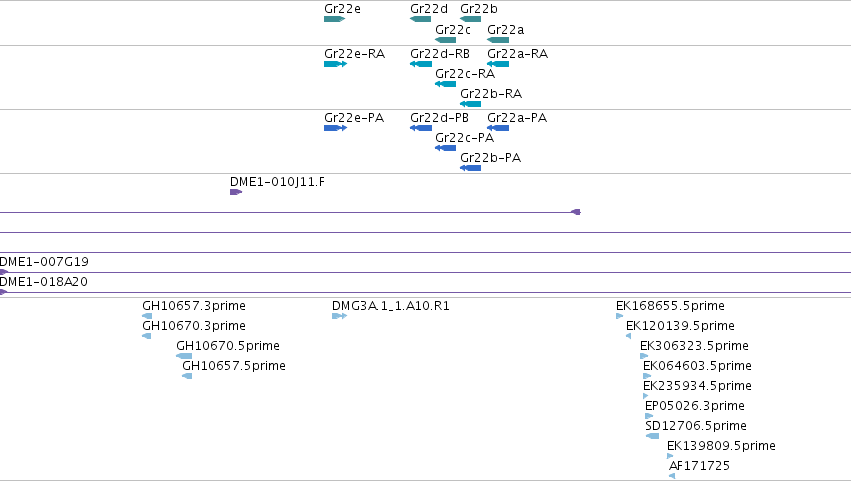Click the EK120139.5prime EST label
This screenshot has height=481, width=851.
click(x=680, y=326)
